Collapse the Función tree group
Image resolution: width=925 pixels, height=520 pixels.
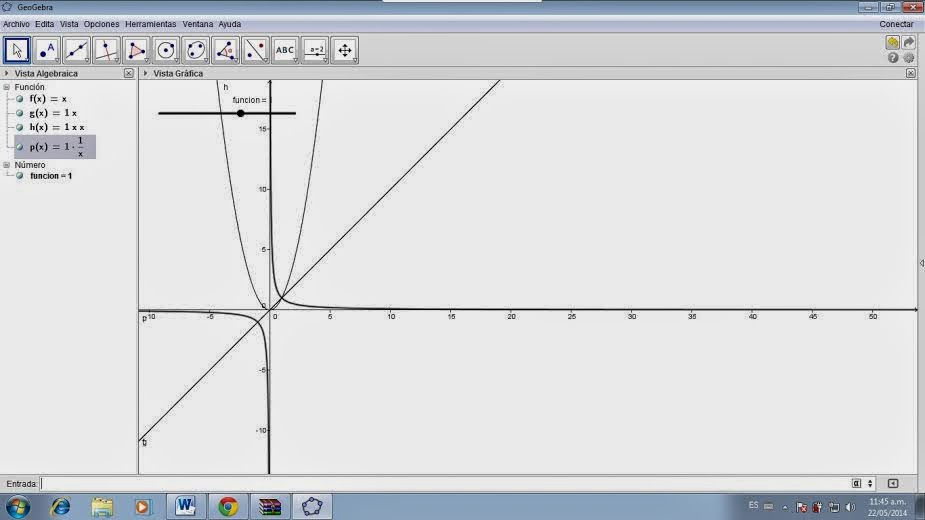(6, 87)
